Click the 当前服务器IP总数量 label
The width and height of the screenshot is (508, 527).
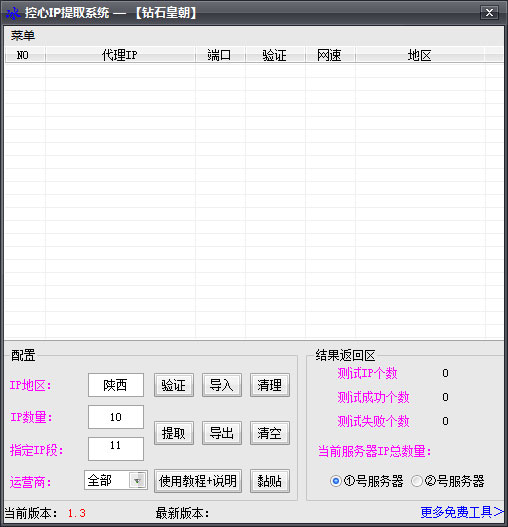pos(375,451)
